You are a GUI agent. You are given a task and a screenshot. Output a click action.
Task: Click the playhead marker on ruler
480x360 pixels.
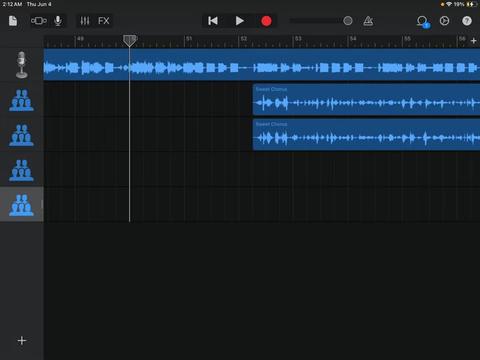[x=129, y=41]
